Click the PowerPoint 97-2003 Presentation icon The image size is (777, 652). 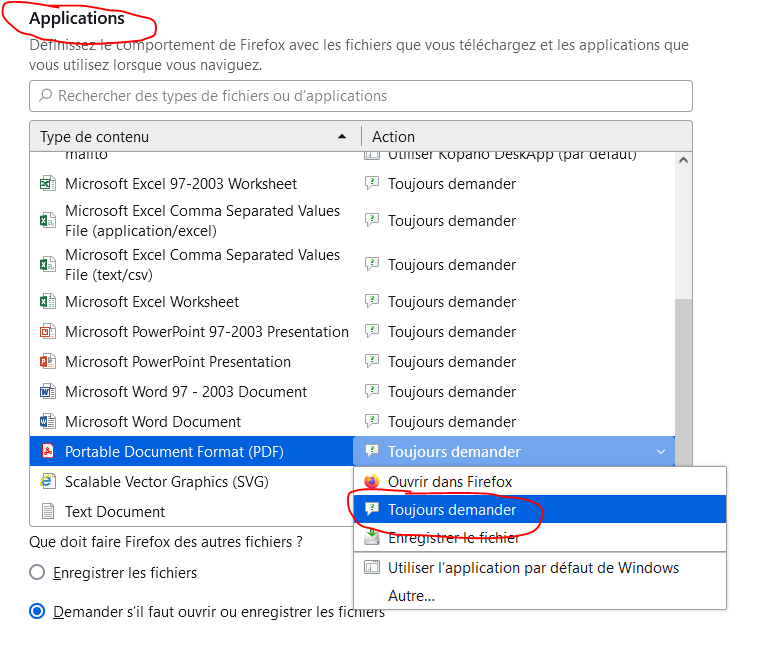pyautogui.click(x=48, y=331)
